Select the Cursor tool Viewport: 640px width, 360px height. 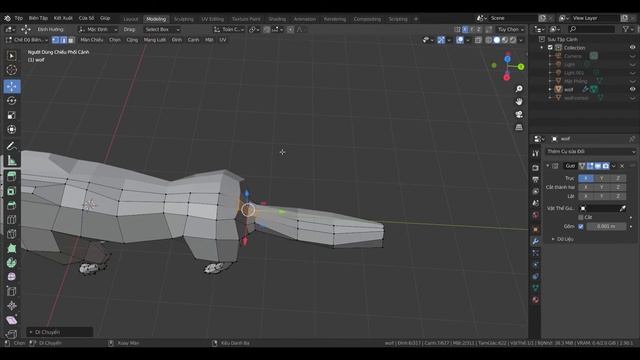[x=11, y=70]
